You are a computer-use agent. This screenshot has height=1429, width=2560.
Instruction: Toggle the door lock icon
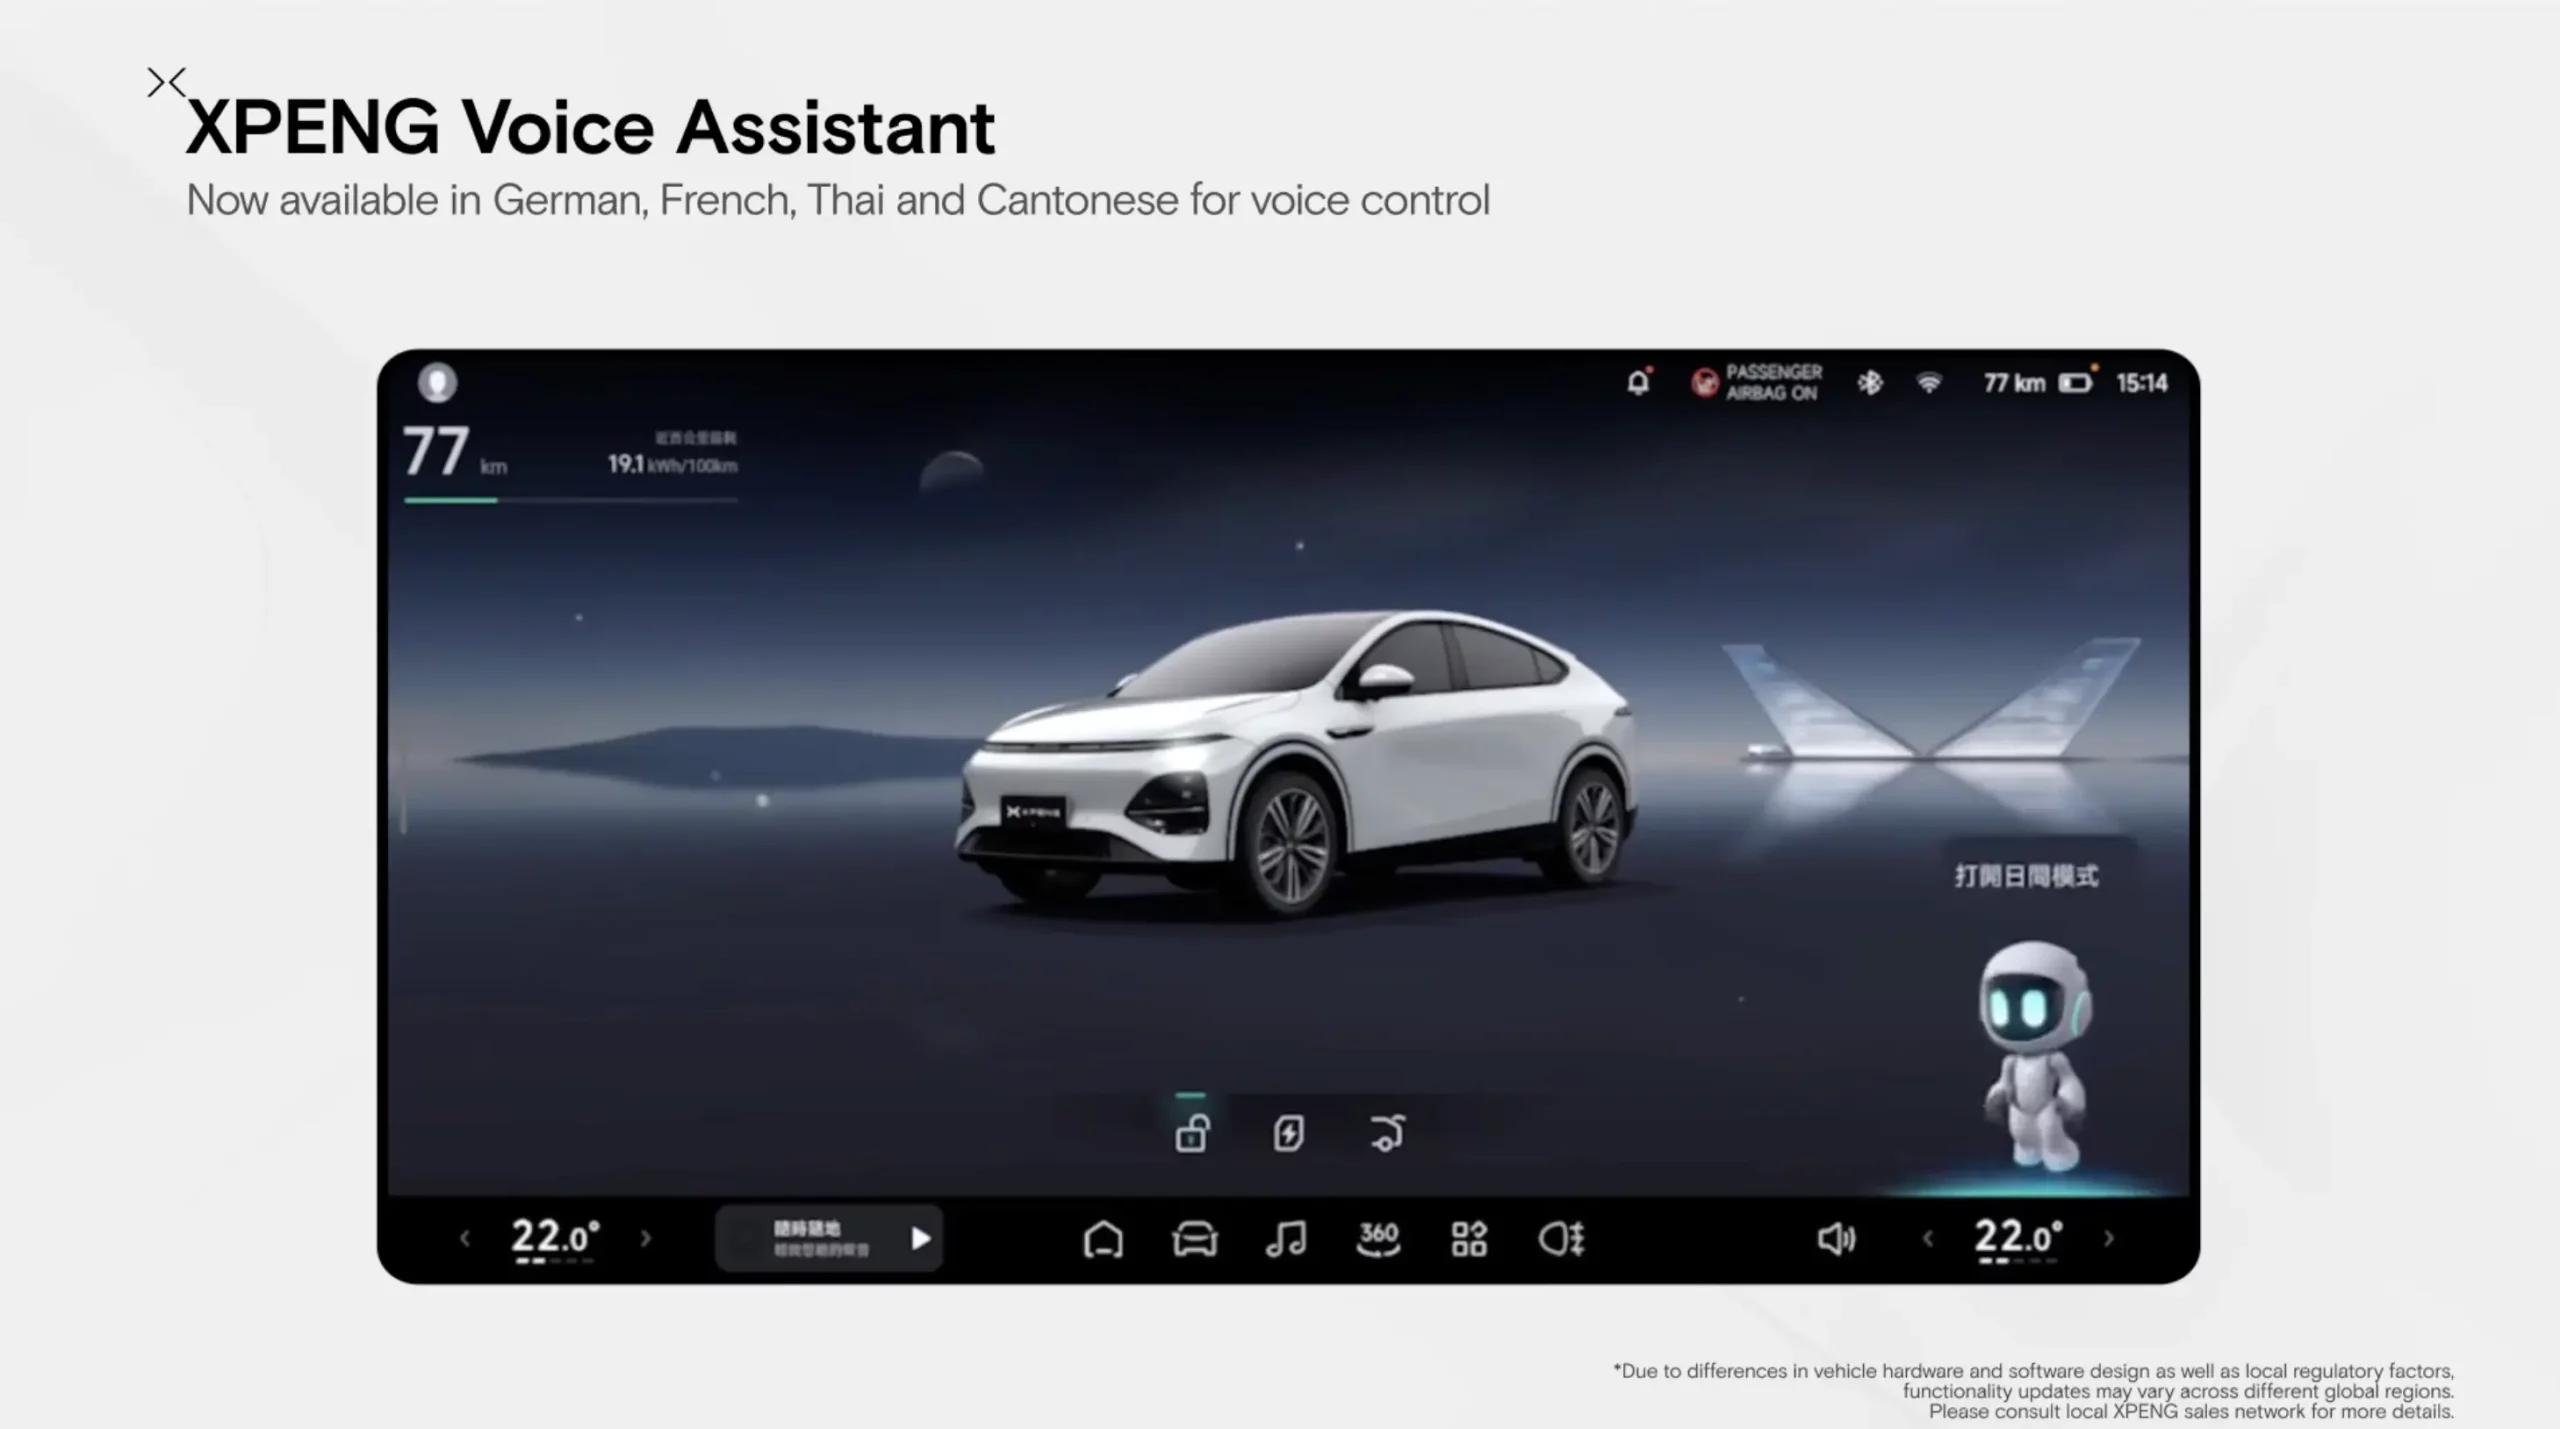point(1191,1134)
